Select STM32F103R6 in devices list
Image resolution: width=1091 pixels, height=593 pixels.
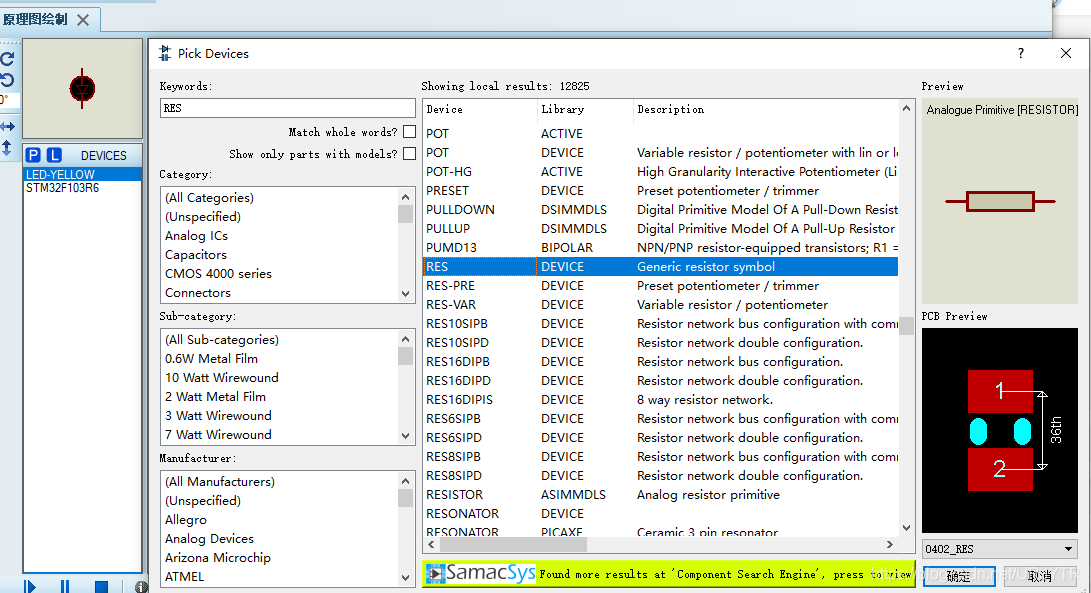tap(82, 188)
